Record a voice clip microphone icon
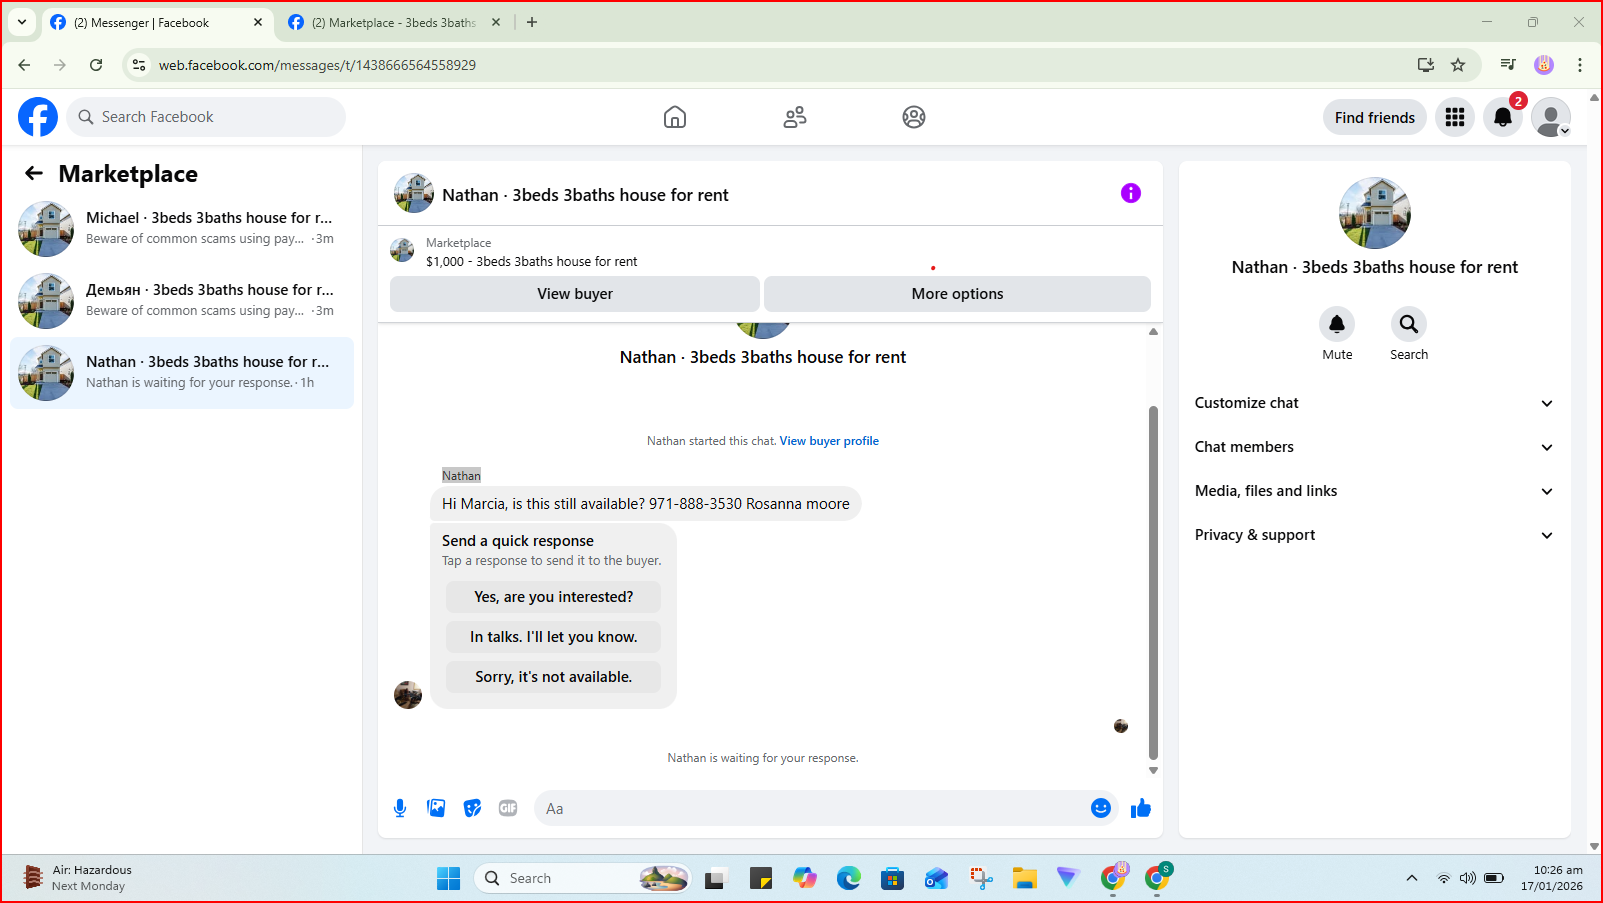Image resolution: width=1603 pixels, height=903 pixels. tap(400, 808)
